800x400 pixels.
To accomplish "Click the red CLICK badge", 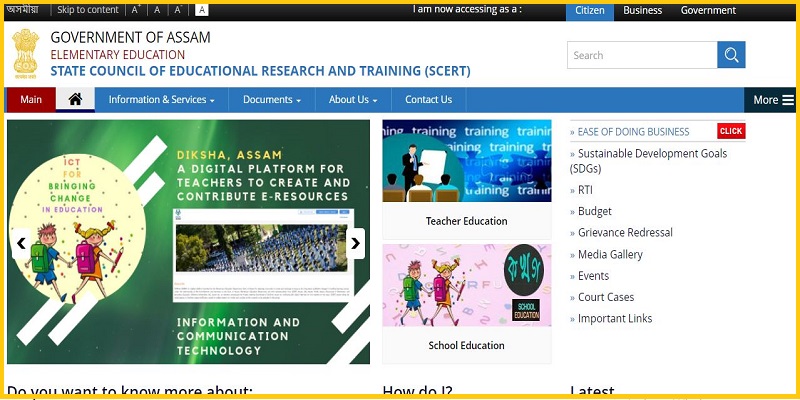I will (731, 131).
